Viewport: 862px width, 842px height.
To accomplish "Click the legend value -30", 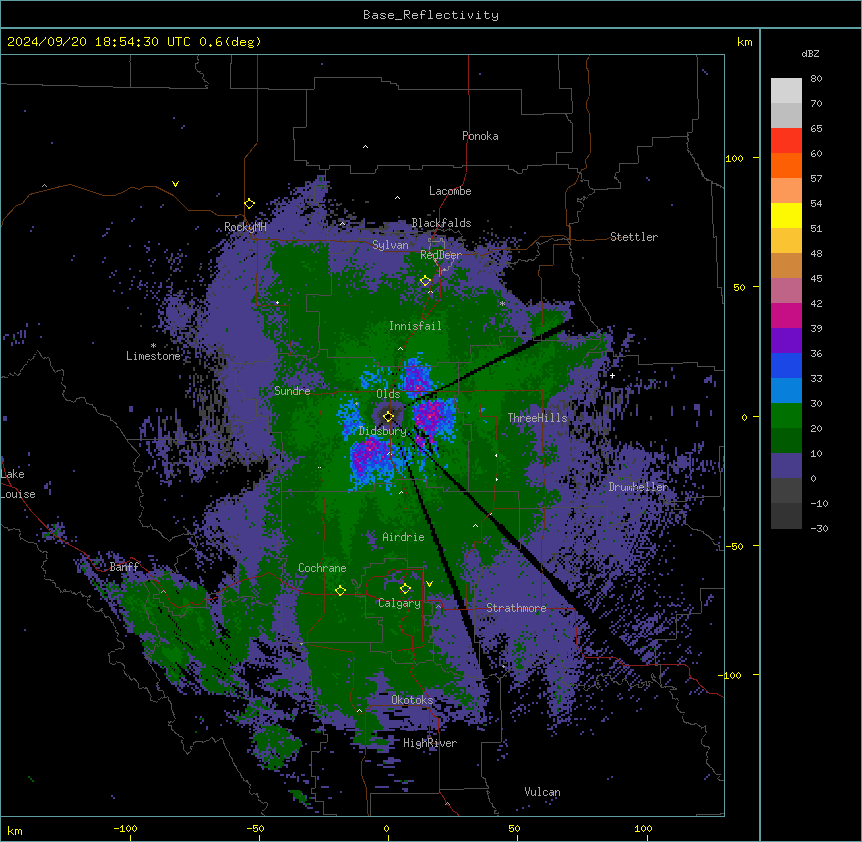I will coord(819,529).
